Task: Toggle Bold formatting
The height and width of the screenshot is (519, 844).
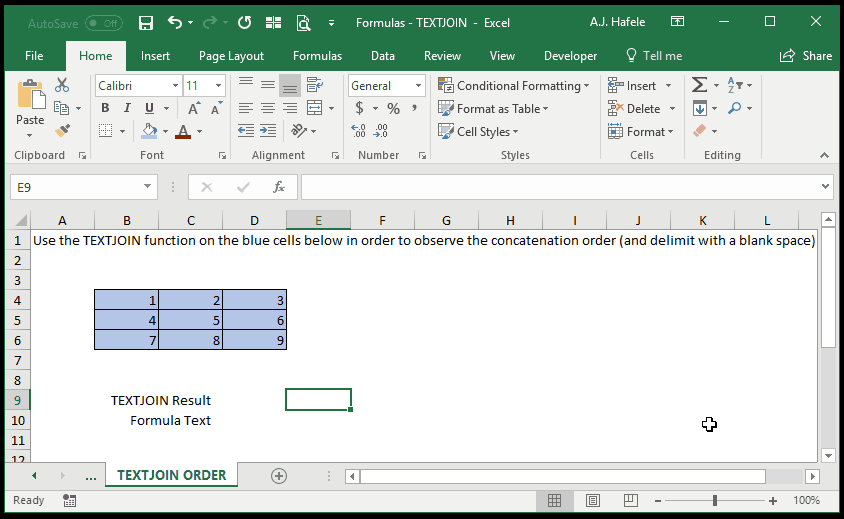Action: coord(106,108)
